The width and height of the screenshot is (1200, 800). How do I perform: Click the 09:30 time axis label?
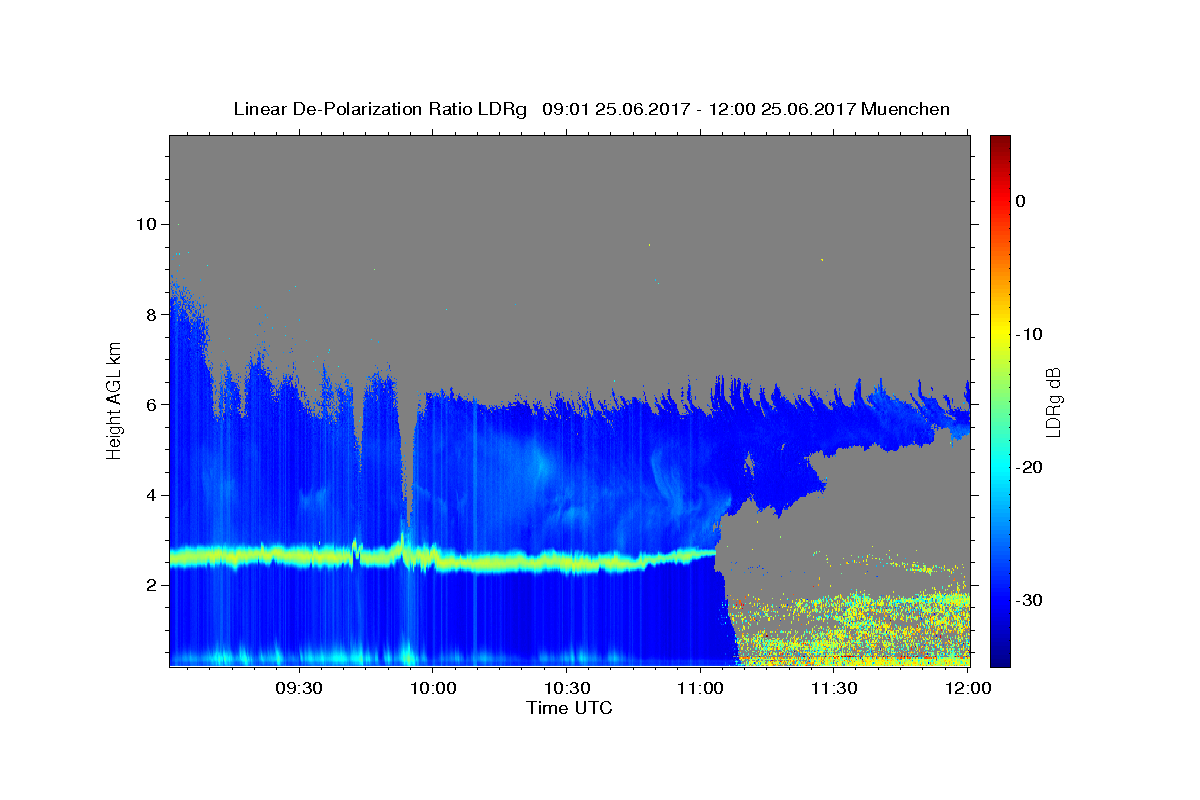pos(299,688)
